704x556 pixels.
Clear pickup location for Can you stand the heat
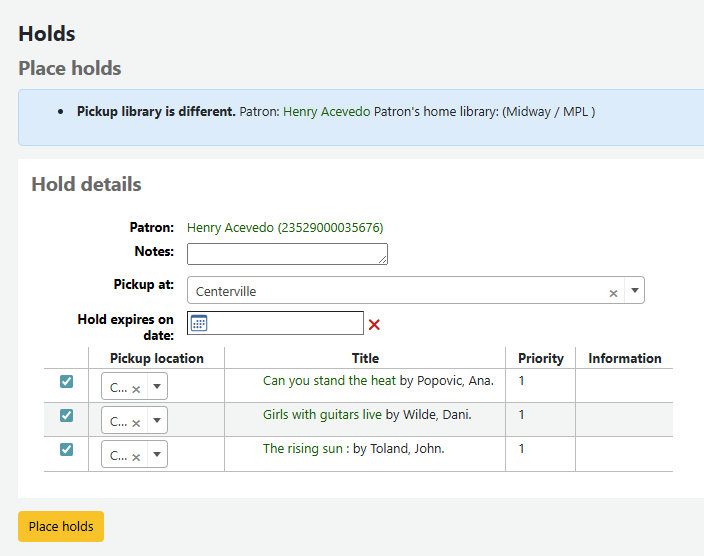click(136, 389)
